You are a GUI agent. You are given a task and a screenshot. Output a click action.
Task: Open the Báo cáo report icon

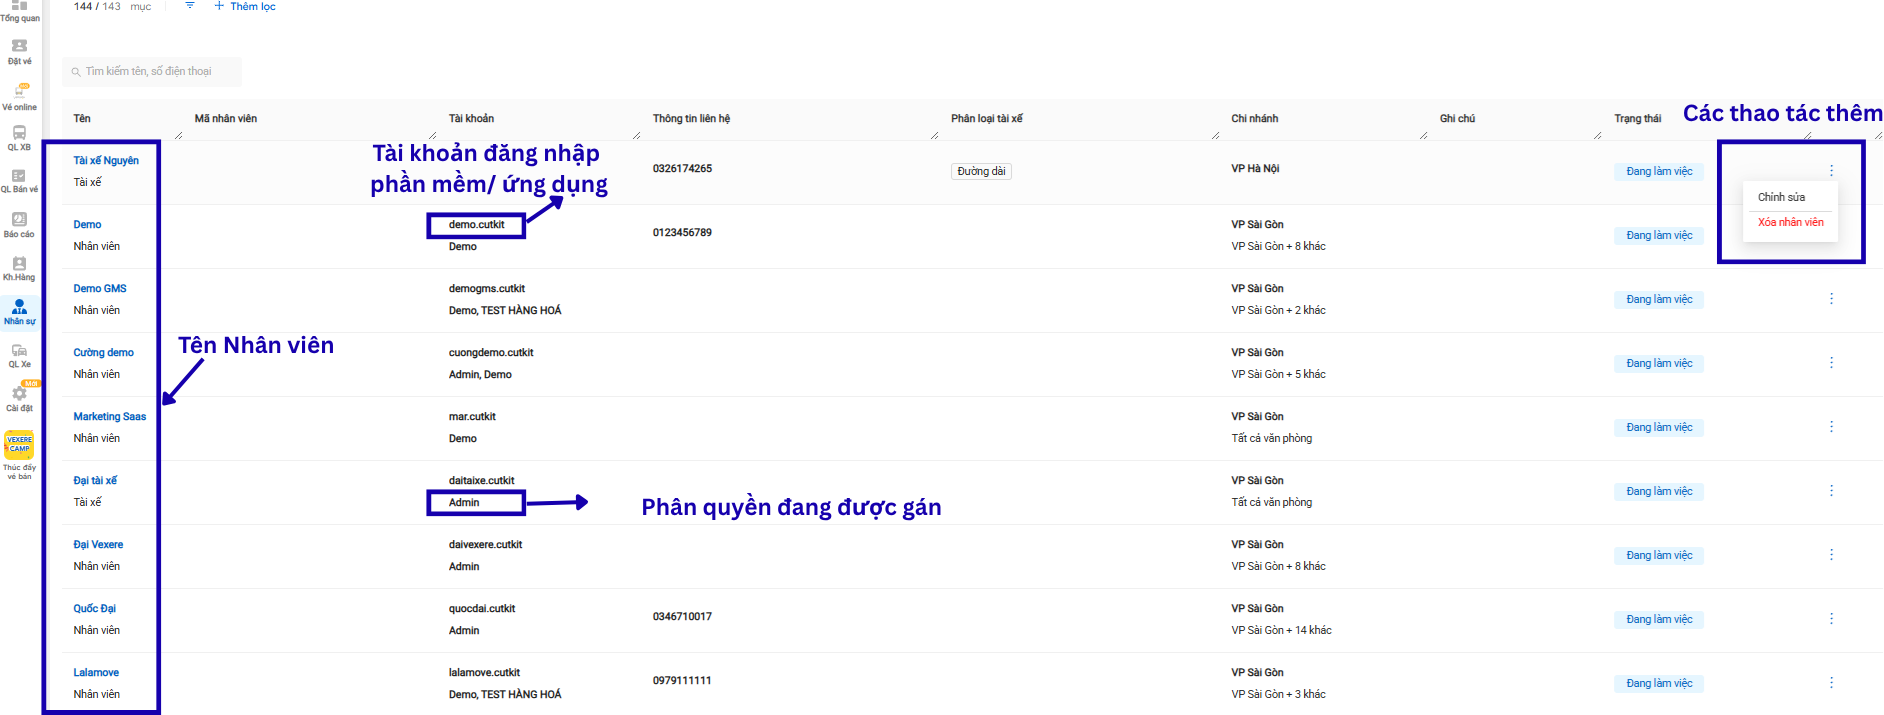click(19, 219)
